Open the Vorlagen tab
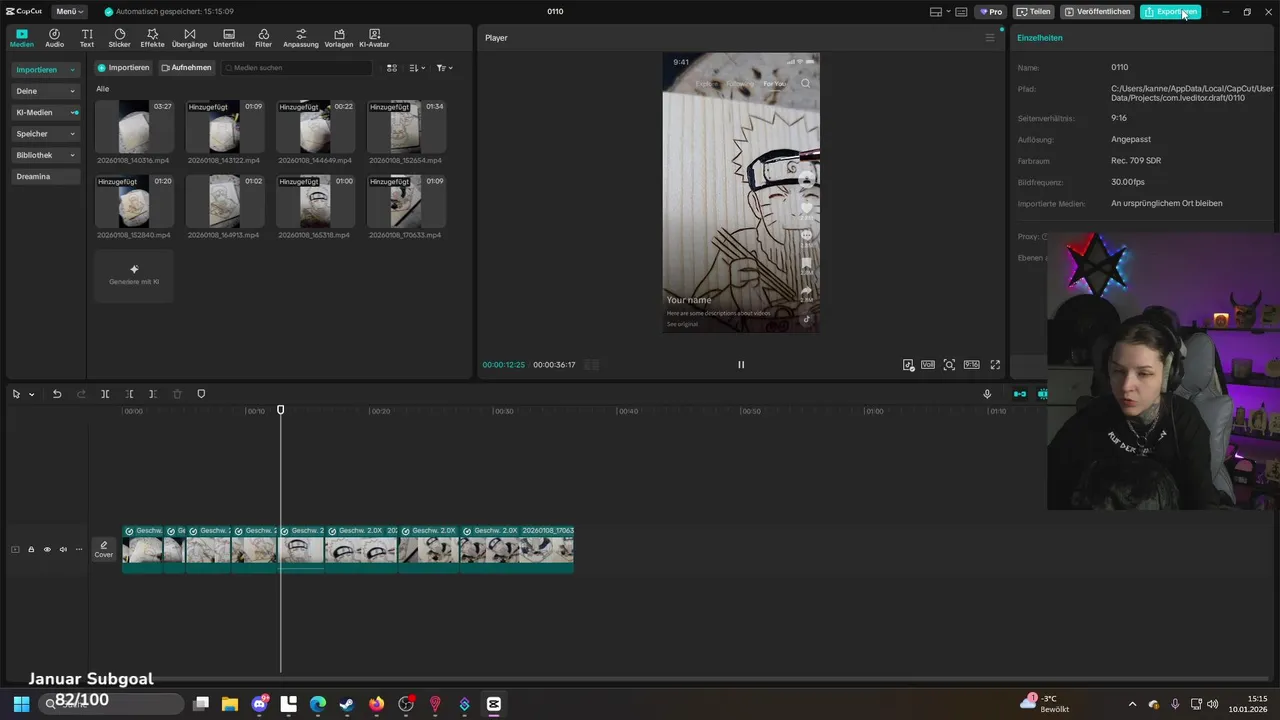This screenshot has width=1280, height=720. (x=339, y=38)
